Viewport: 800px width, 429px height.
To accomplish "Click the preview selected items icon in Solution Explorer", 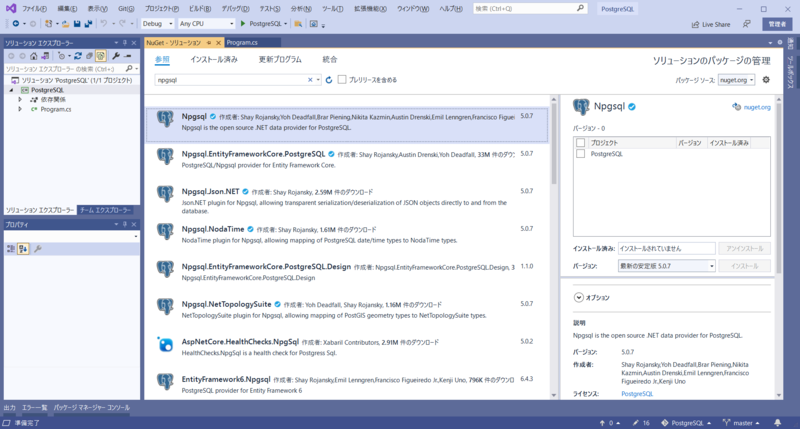I will 128,56.
